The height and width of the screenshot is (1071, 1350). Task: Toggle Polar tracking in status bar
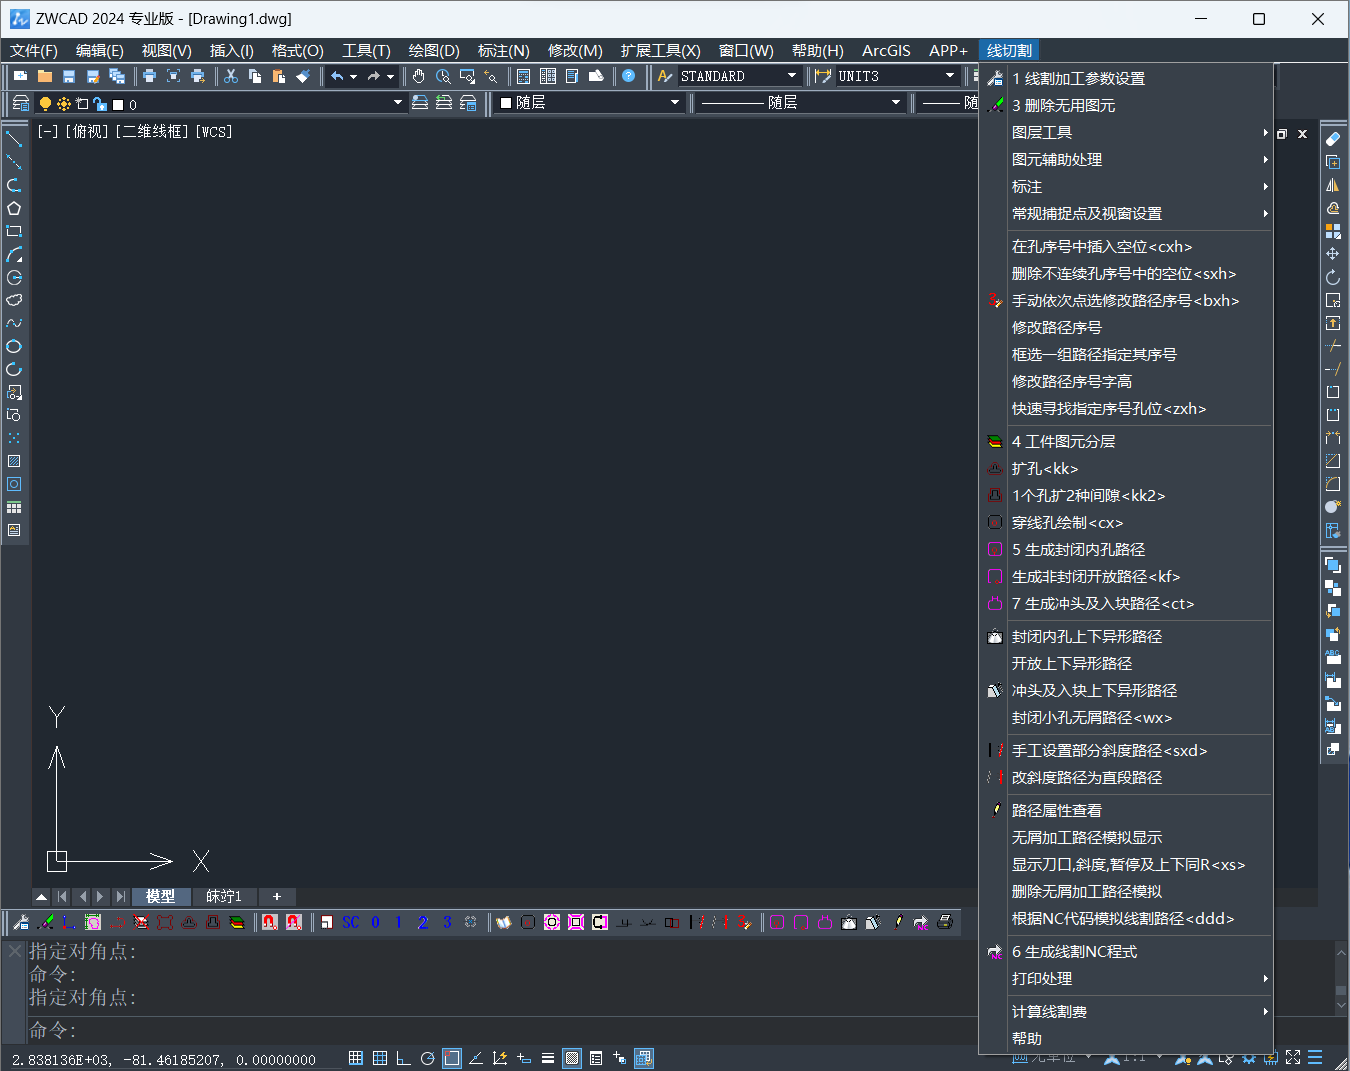(x=428, y=1058)
